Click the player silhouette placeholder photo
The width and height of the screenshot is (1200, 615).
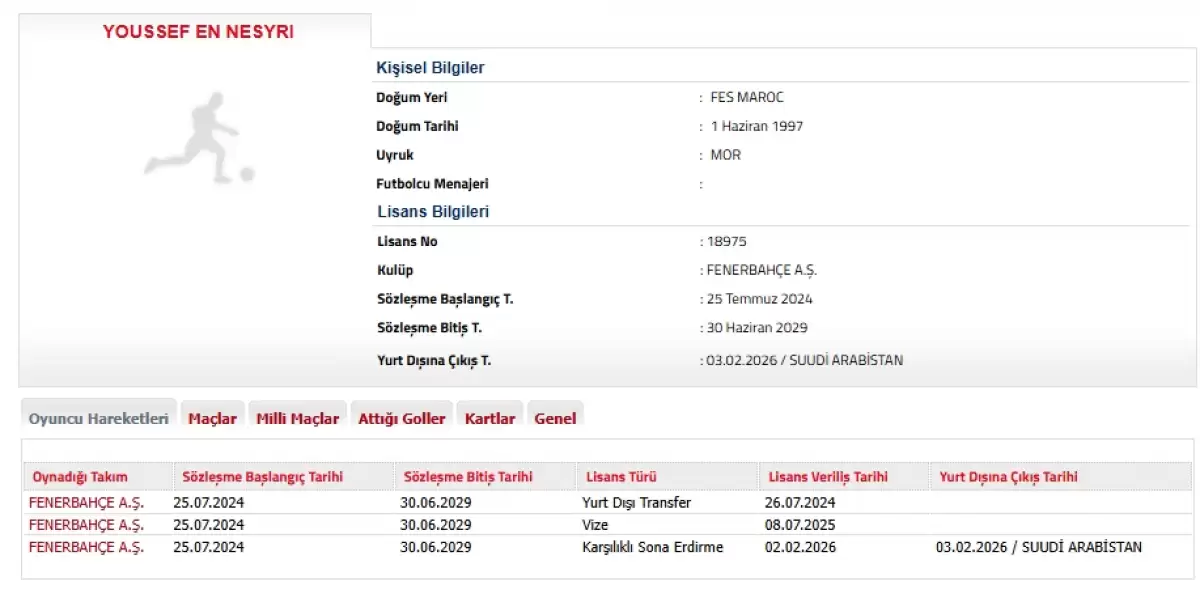[x=198, y=138]
